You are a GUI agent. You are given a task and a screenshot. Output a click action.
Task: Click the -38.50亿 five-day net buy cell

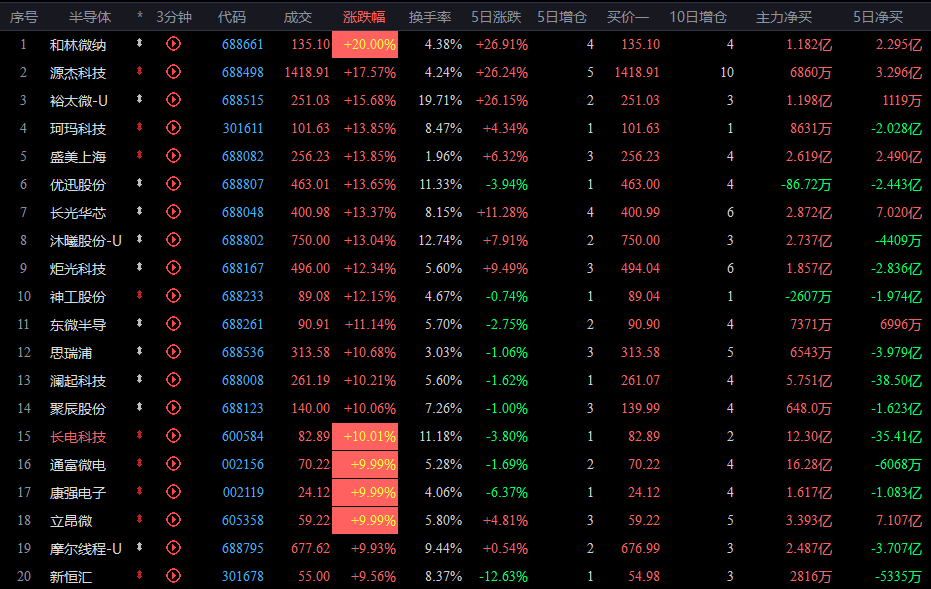(897, 381)
